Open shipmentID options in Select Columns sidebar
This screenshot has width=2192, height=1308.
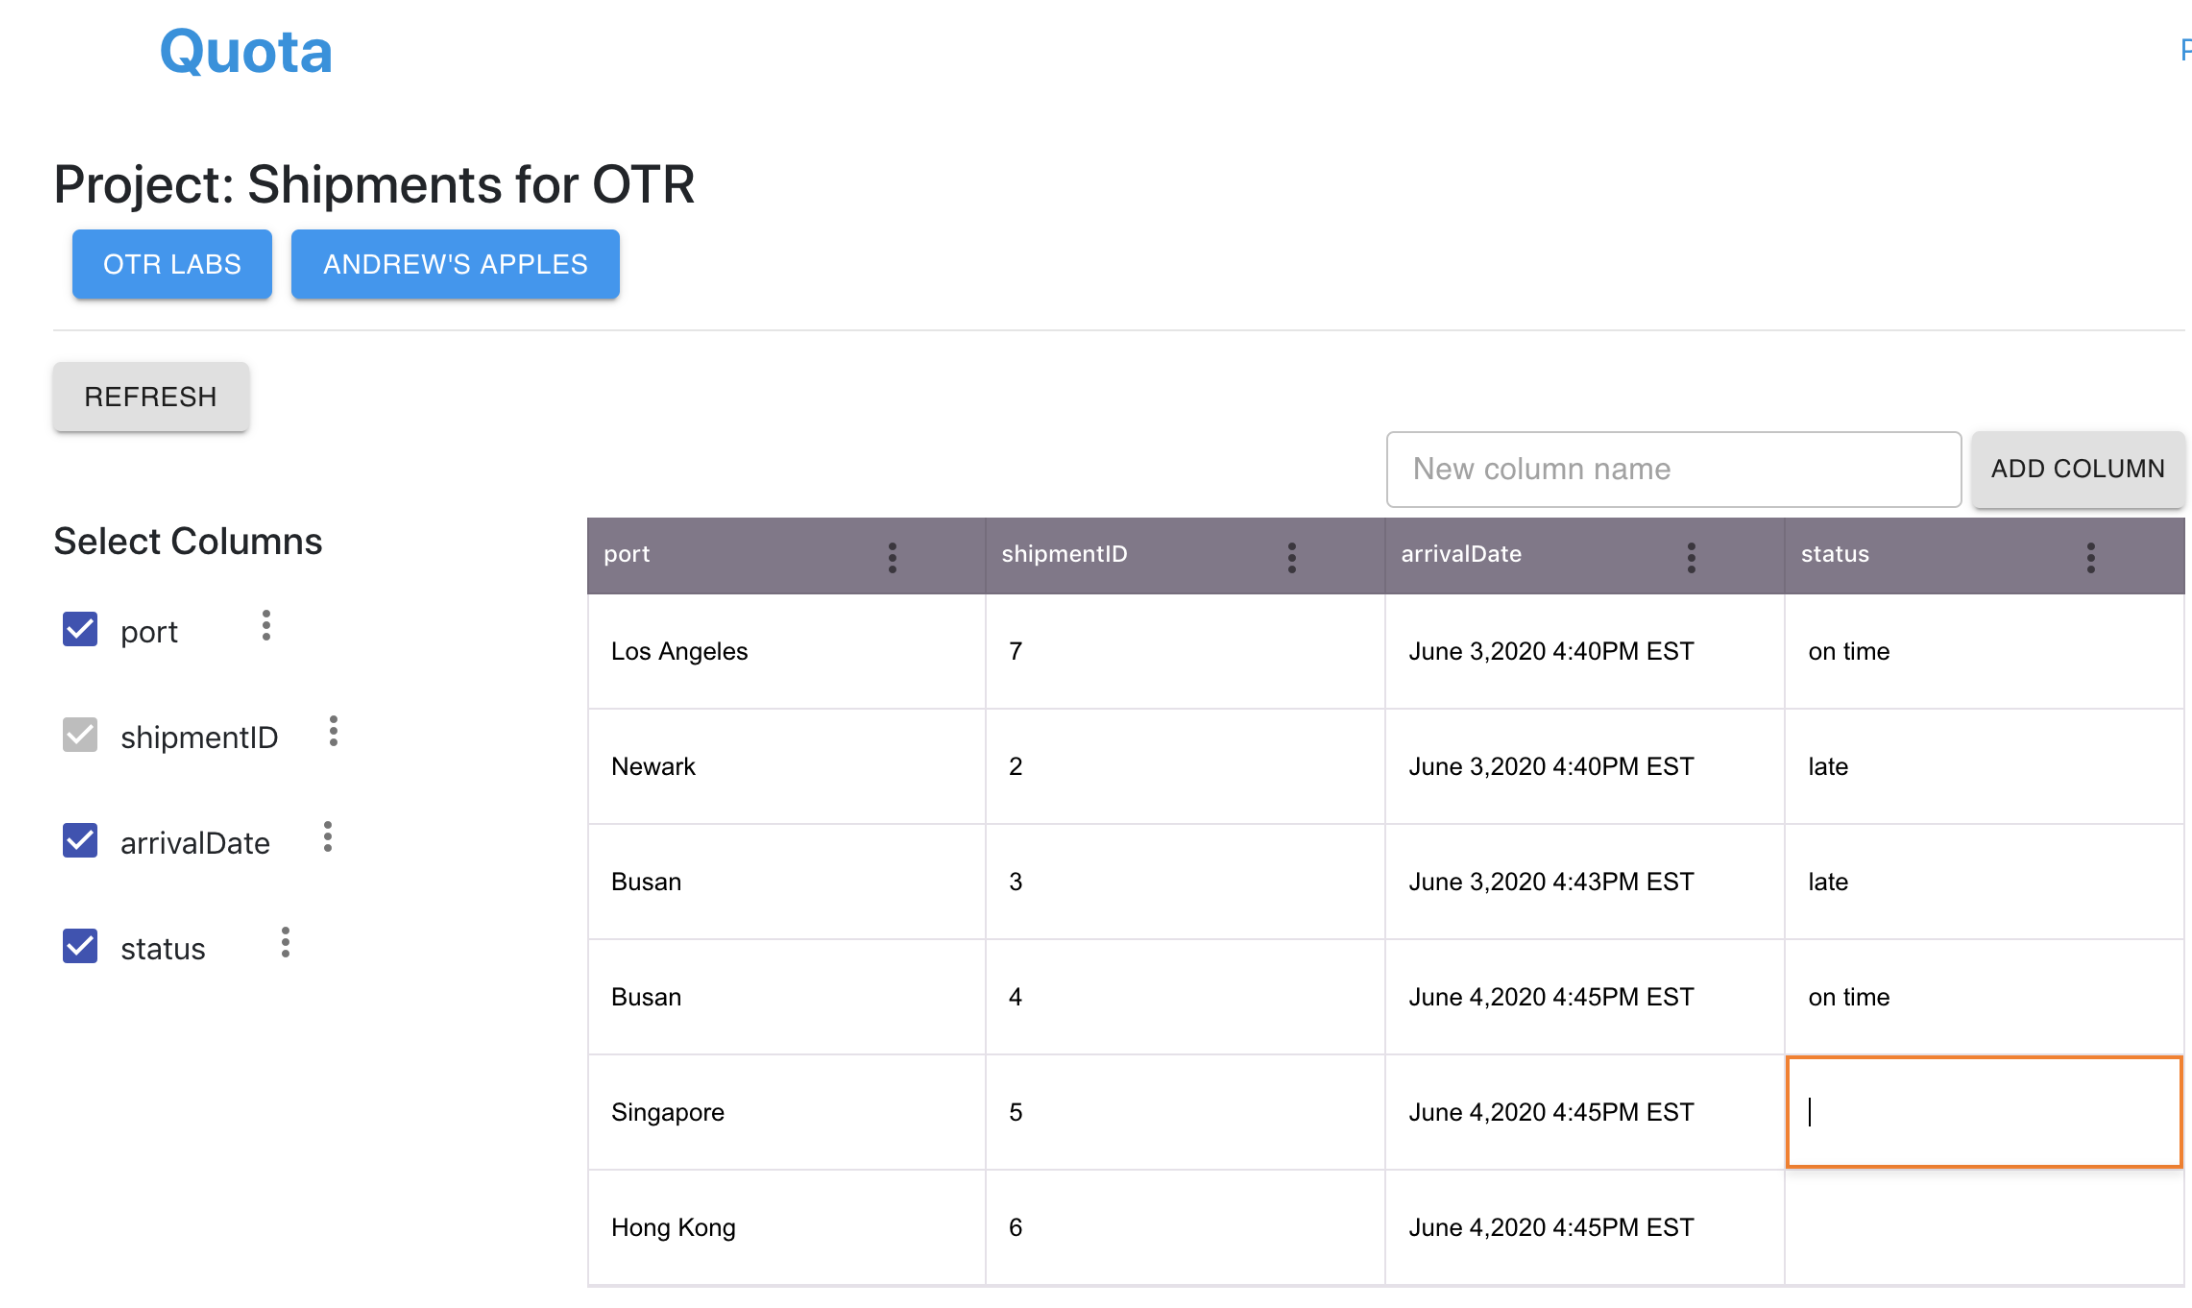(333, 732)
